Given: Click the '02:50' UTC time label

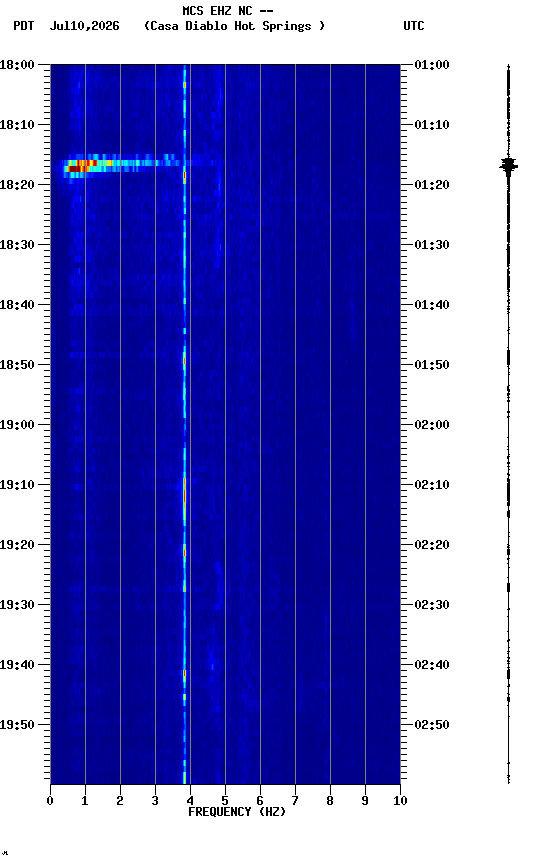Looking at the screenshot, I should (432, 725).
